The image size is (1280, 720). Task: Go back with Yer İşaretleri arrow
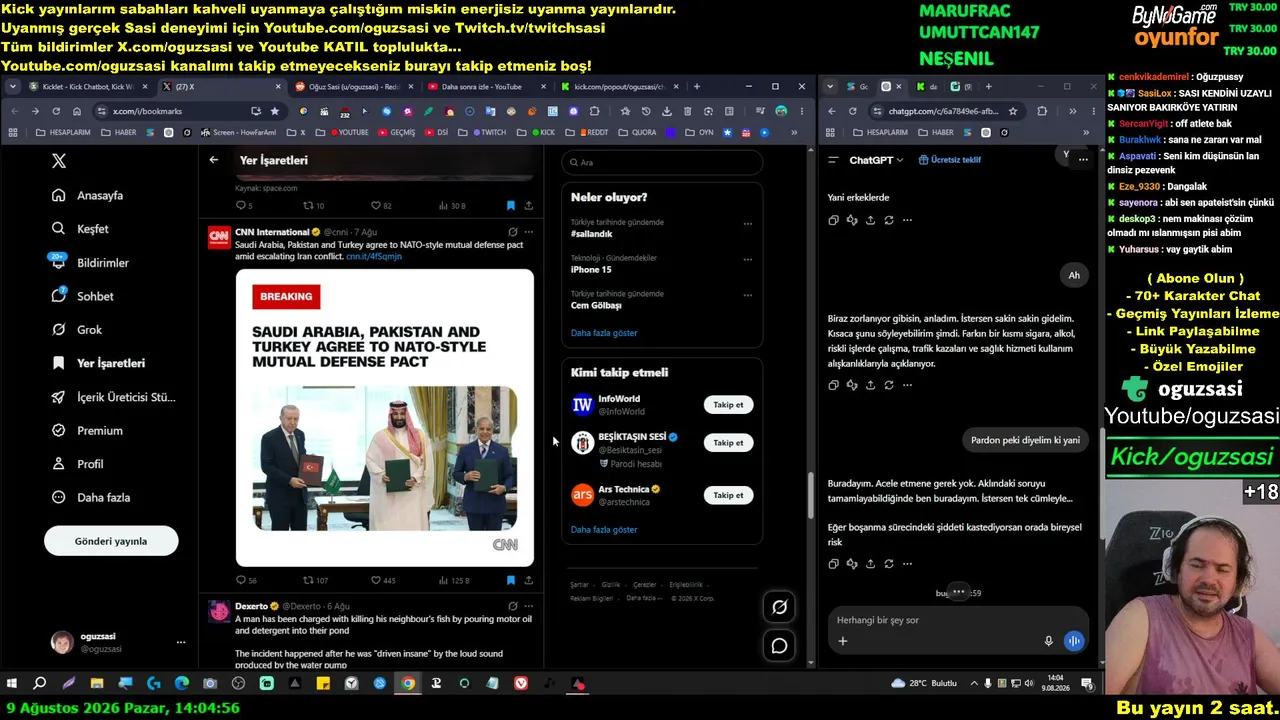[213, 160]
